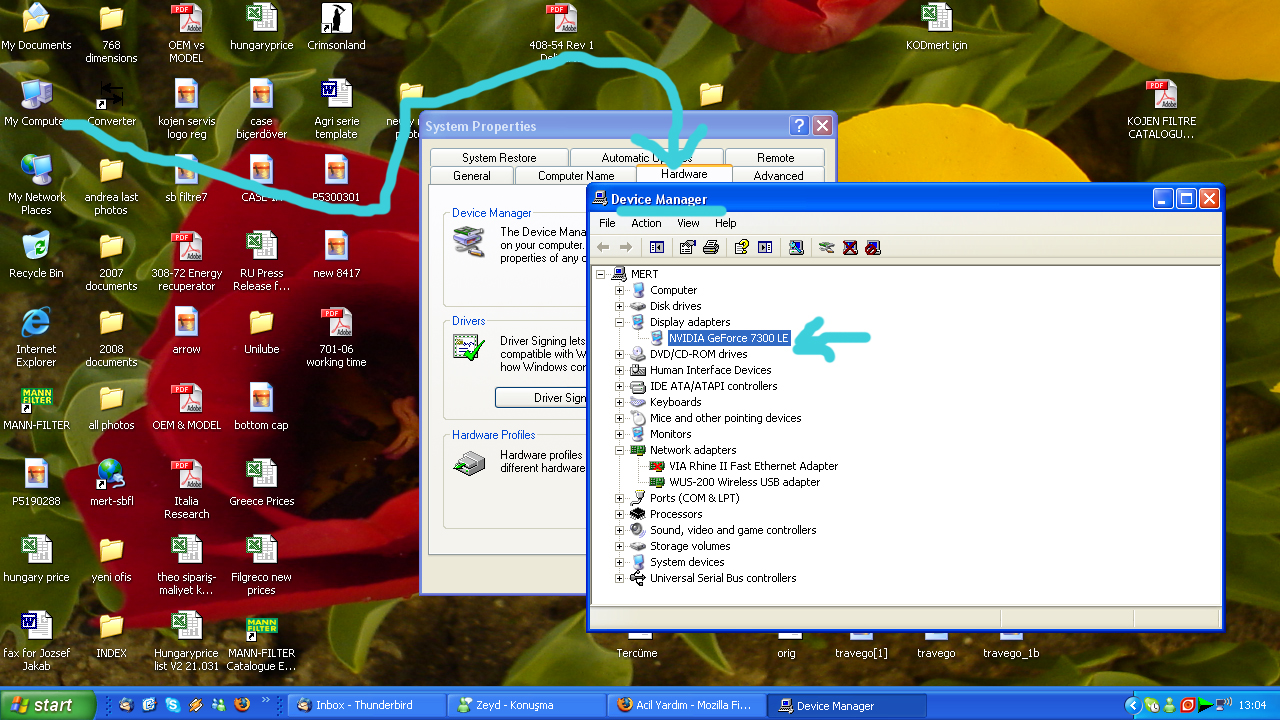
Task: Open the Action menu in Device Manager
Action: (x=646, y=223)
